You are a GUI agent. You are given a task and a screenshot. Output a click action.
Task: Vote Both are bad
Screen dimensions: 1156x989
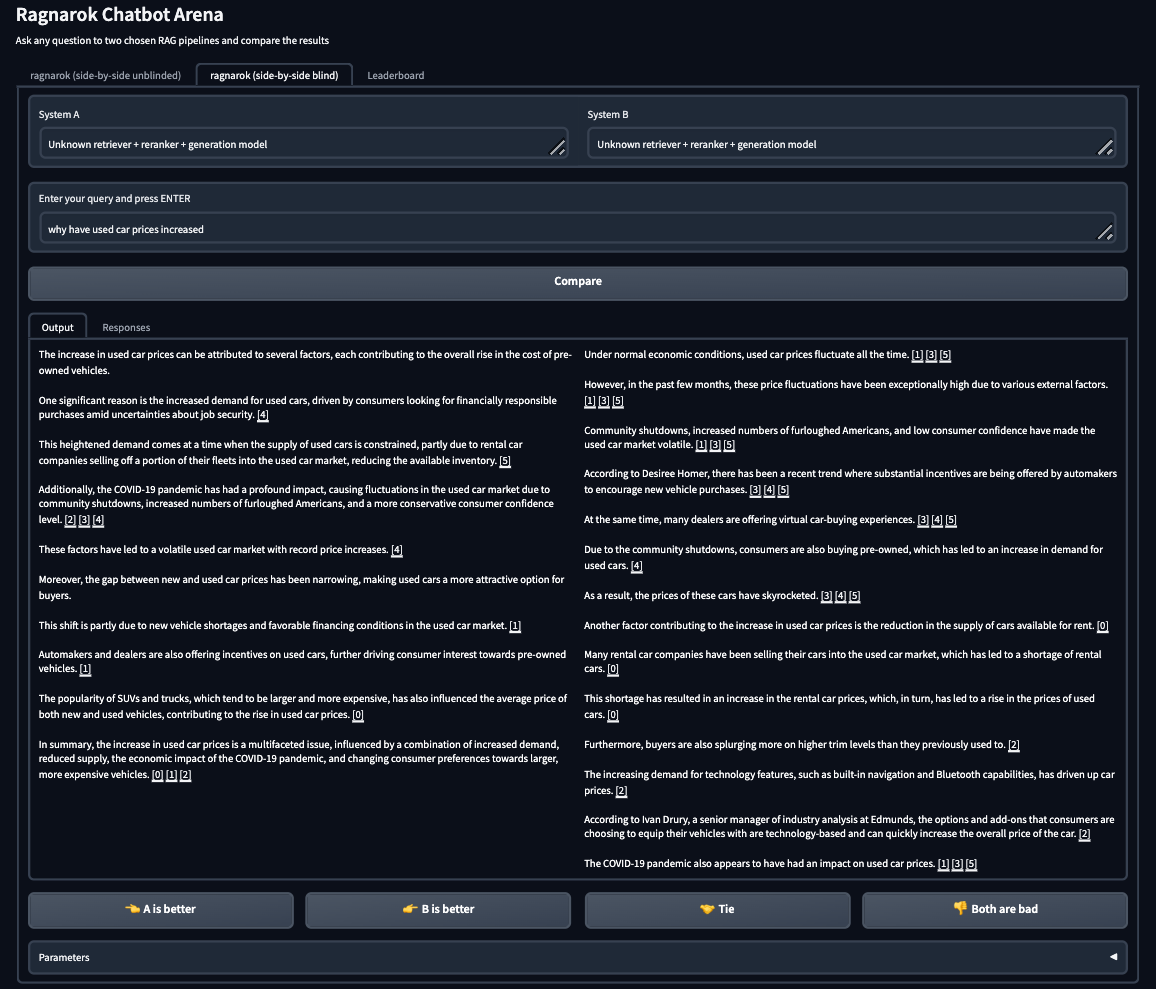click(994, 910)
